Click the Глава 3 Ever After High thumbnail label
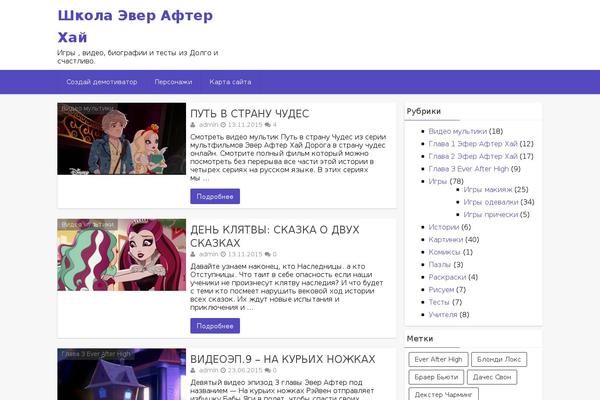 (x=96, y=354)
